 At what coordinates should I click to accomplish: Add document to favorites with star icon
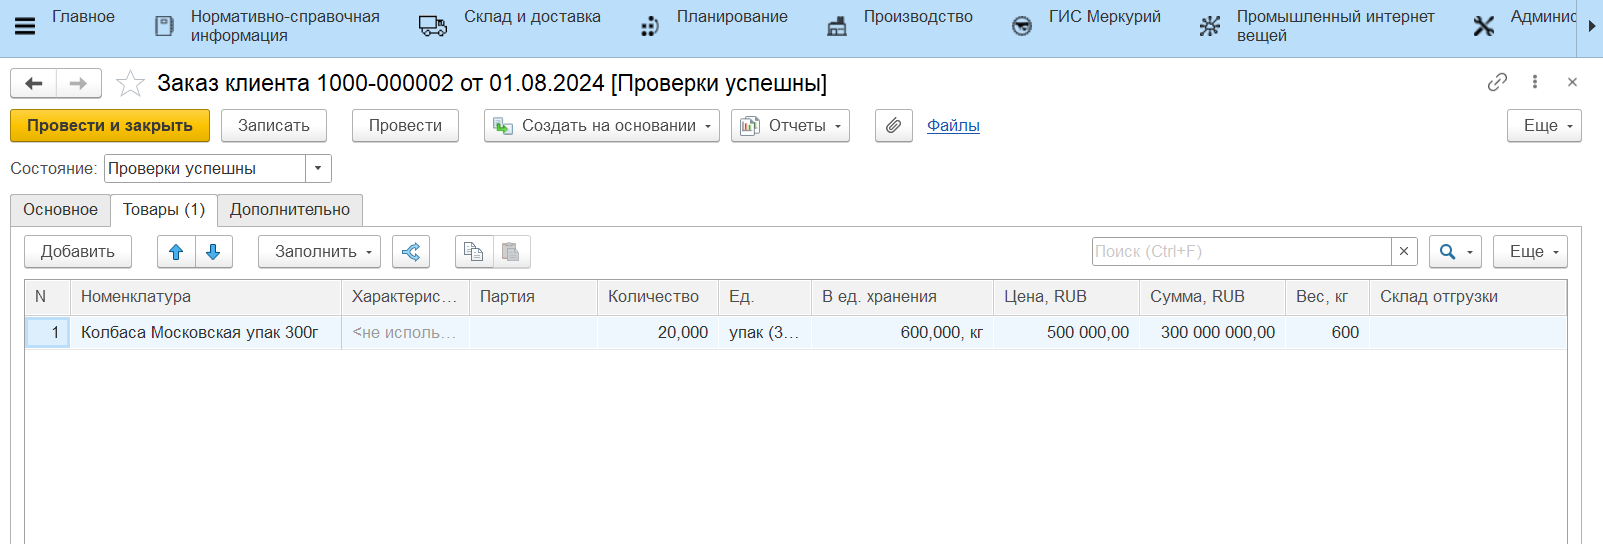point(130,83)
